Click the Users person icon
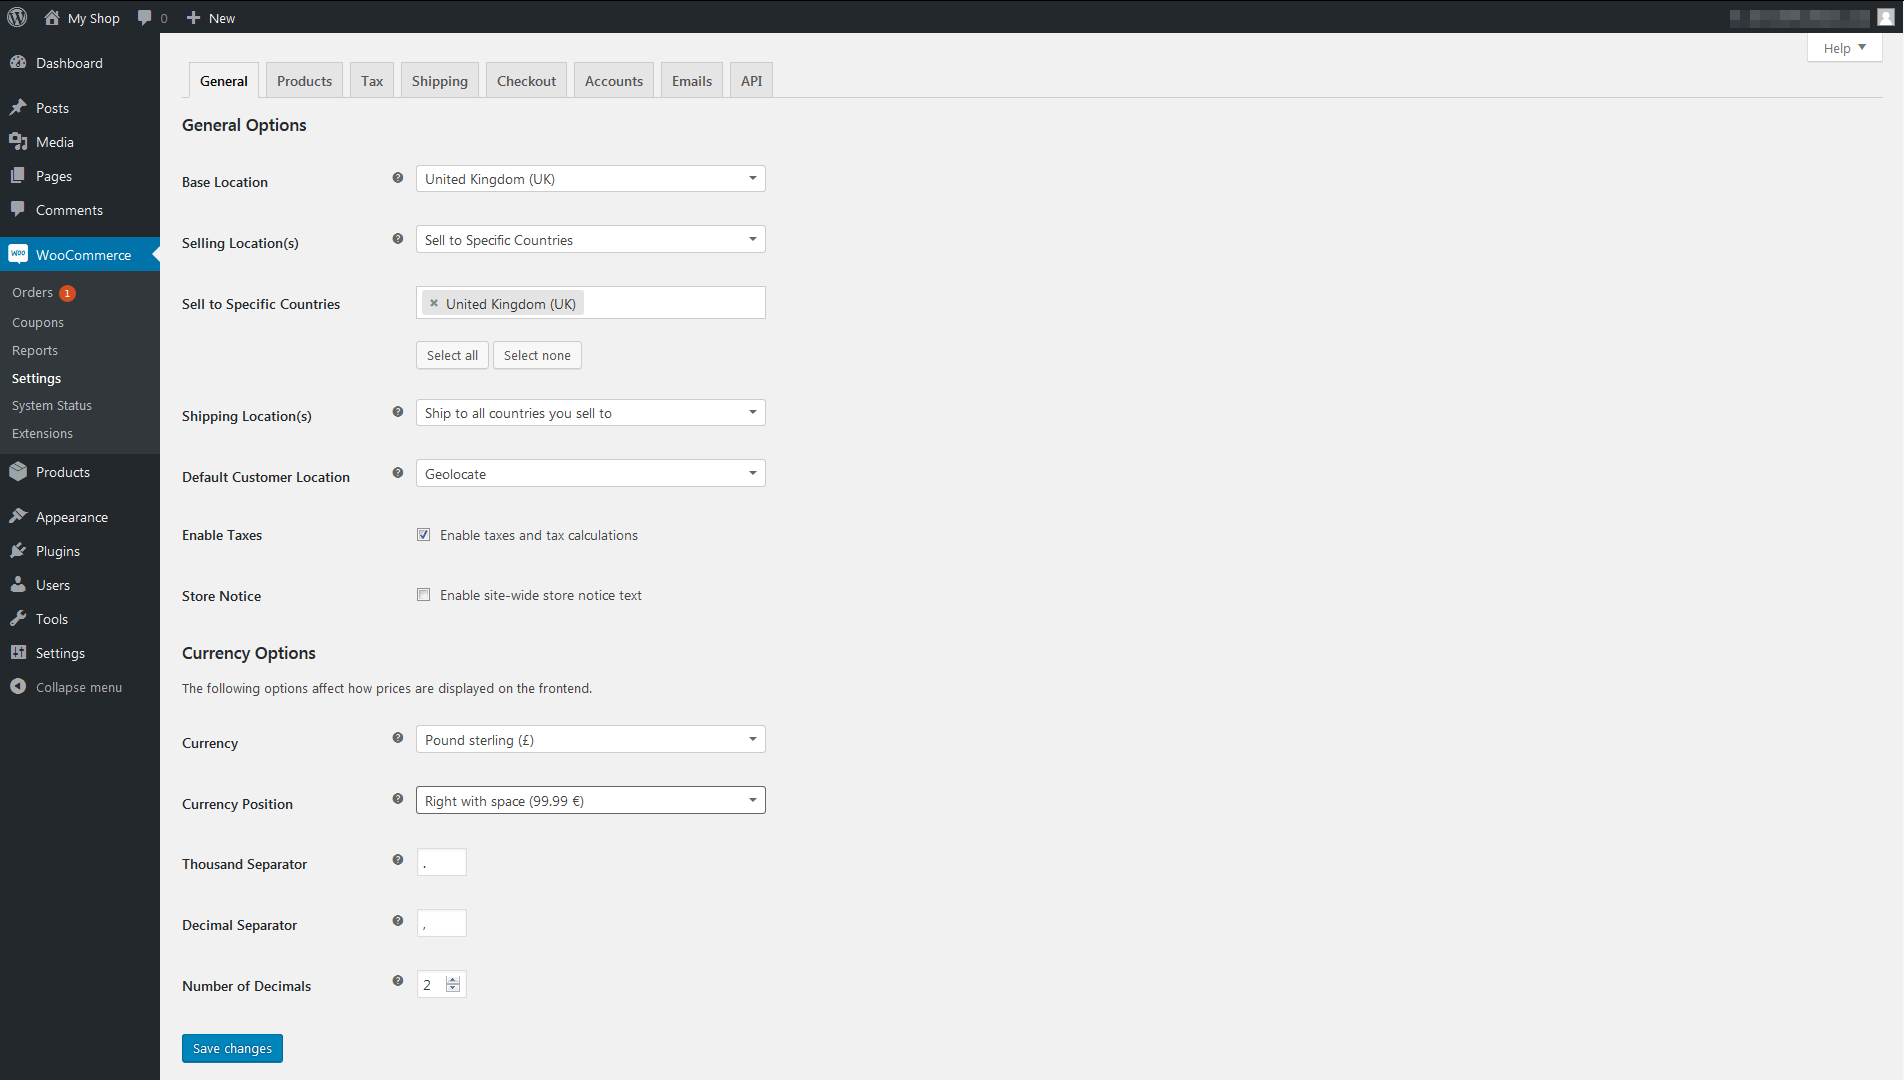This screenshot has width=1904, height=1080. point(18,584)
